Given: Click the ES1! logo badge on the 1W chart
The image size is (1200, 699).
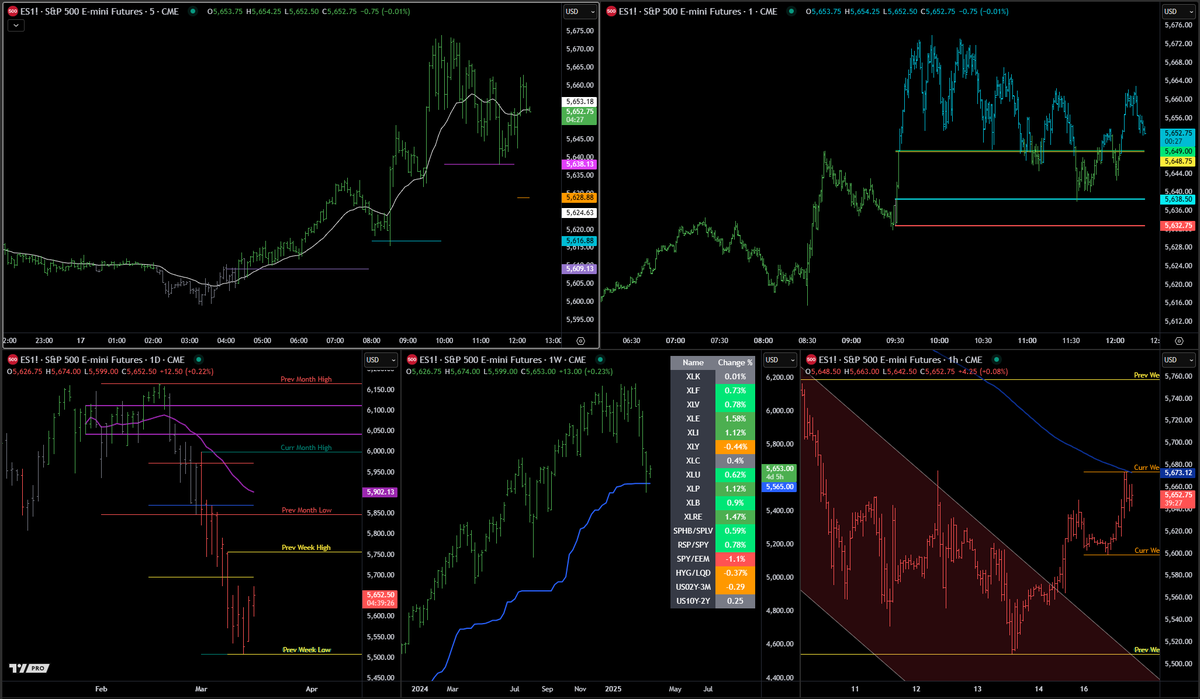Looking at the screenshot, I should pos(411,359).
